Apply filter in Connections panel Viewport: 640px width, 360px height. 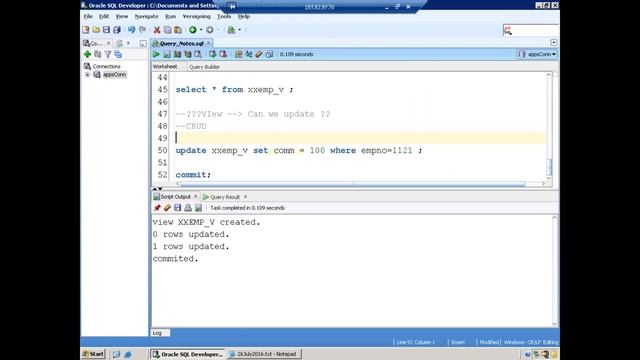[108, 54]
